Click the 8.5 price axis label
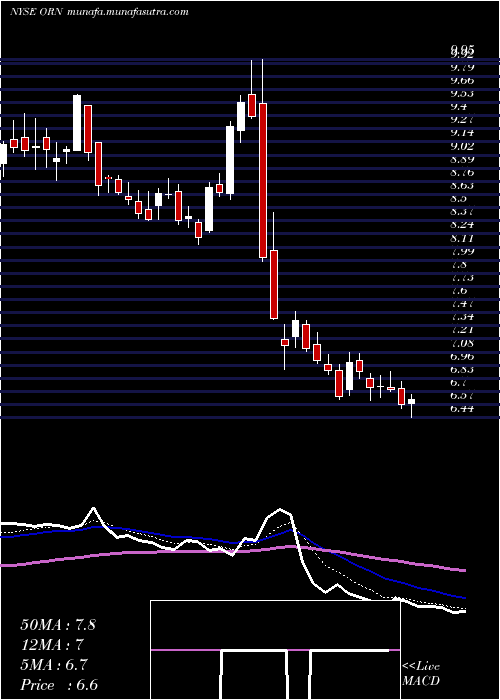 458,199
